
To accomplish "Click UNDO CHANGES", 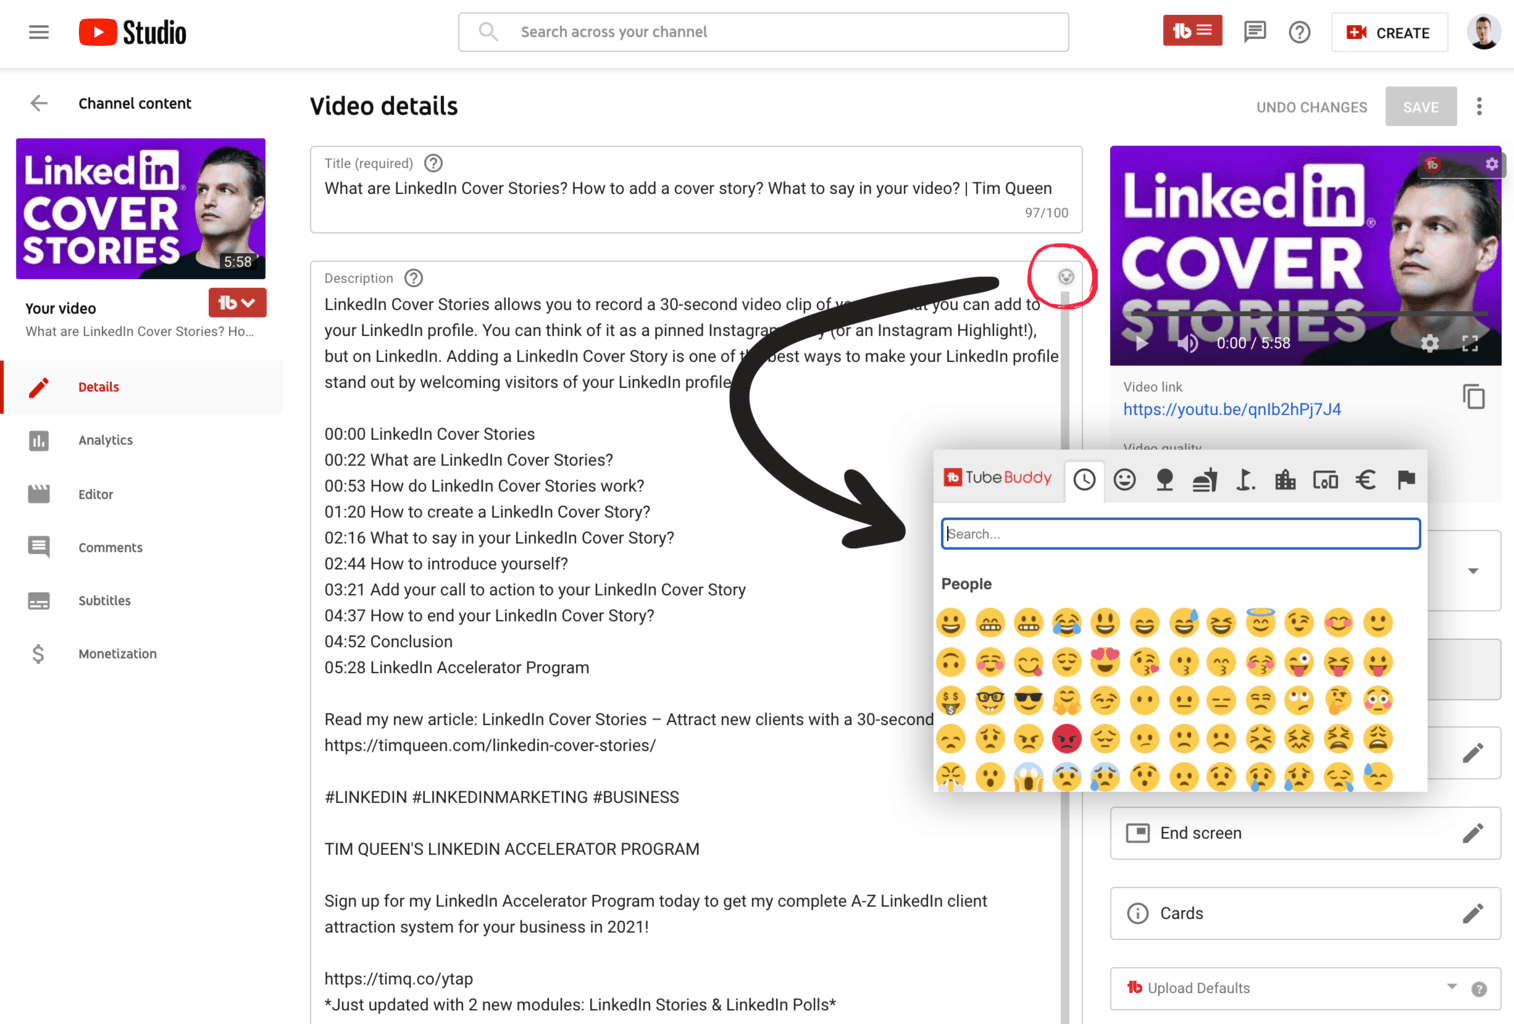I will (1311, 107).
